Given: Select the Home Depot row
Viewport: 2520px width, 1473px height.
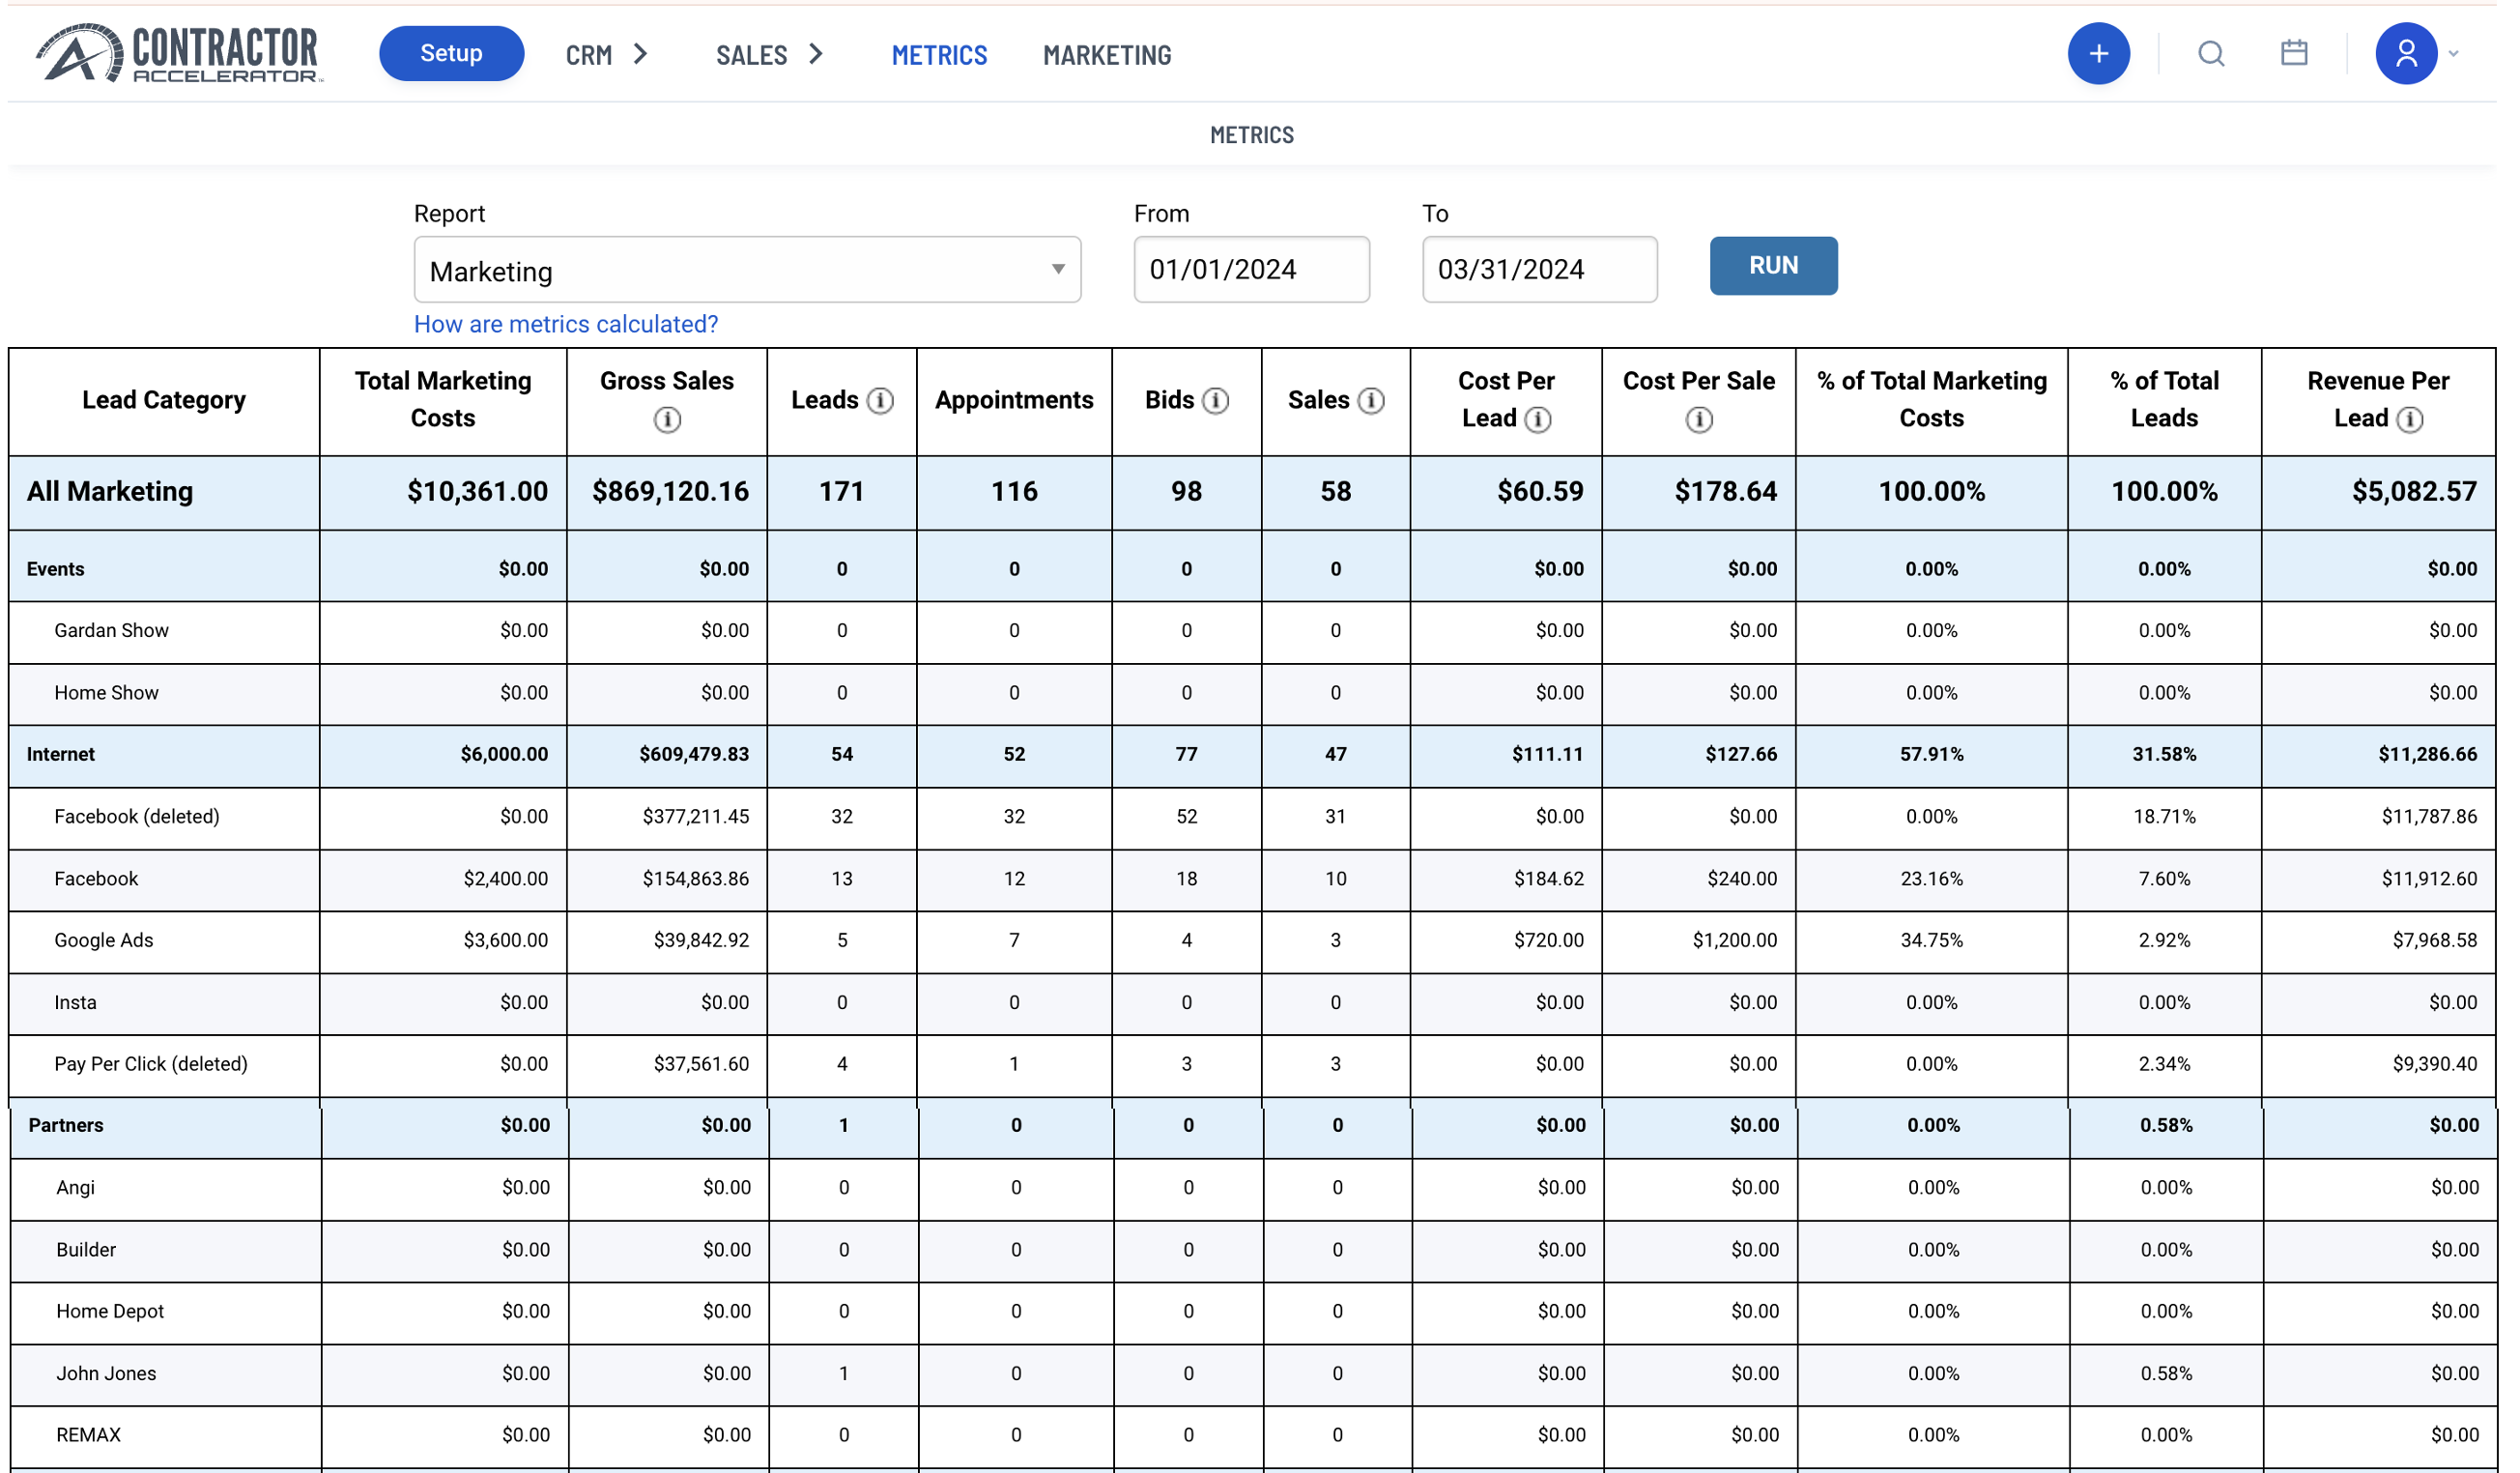Looking at the screenshot, I should [x=1254, y=1311].
